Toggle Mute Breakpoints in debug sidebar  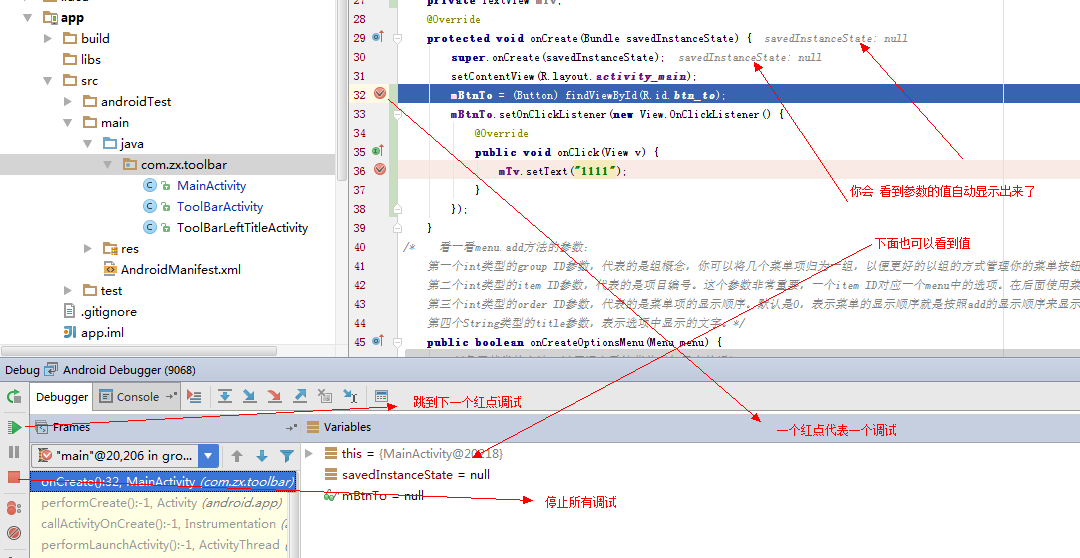click(14, 533)
